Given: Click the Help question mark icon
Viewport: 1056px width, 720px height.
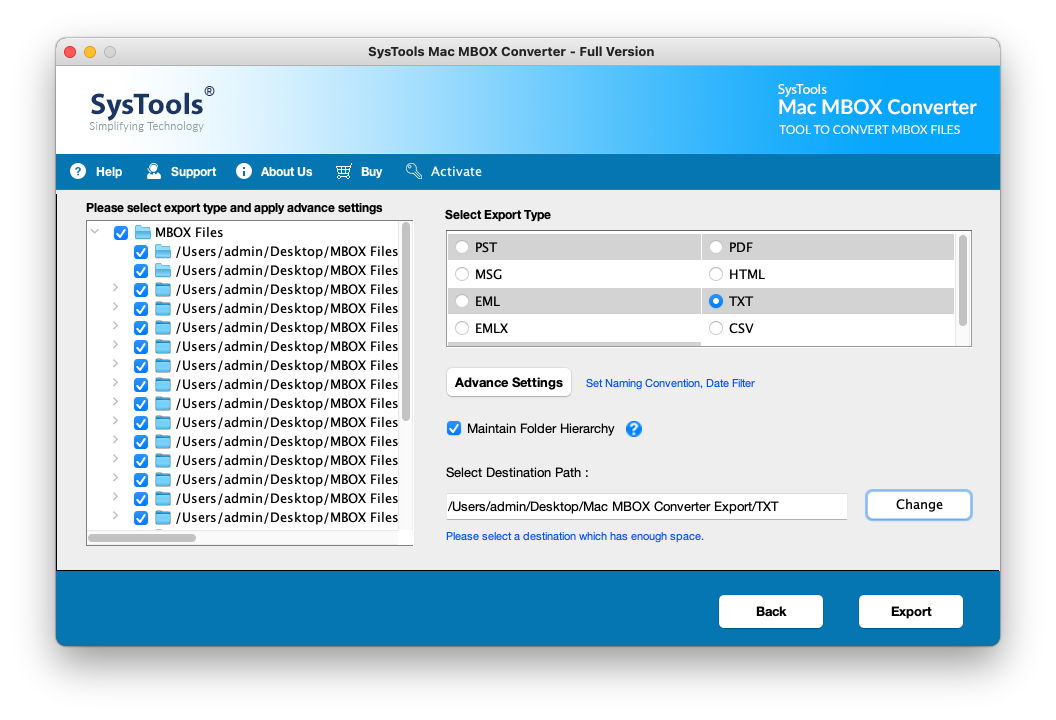Looking at the screenshot, I should 78,172.
